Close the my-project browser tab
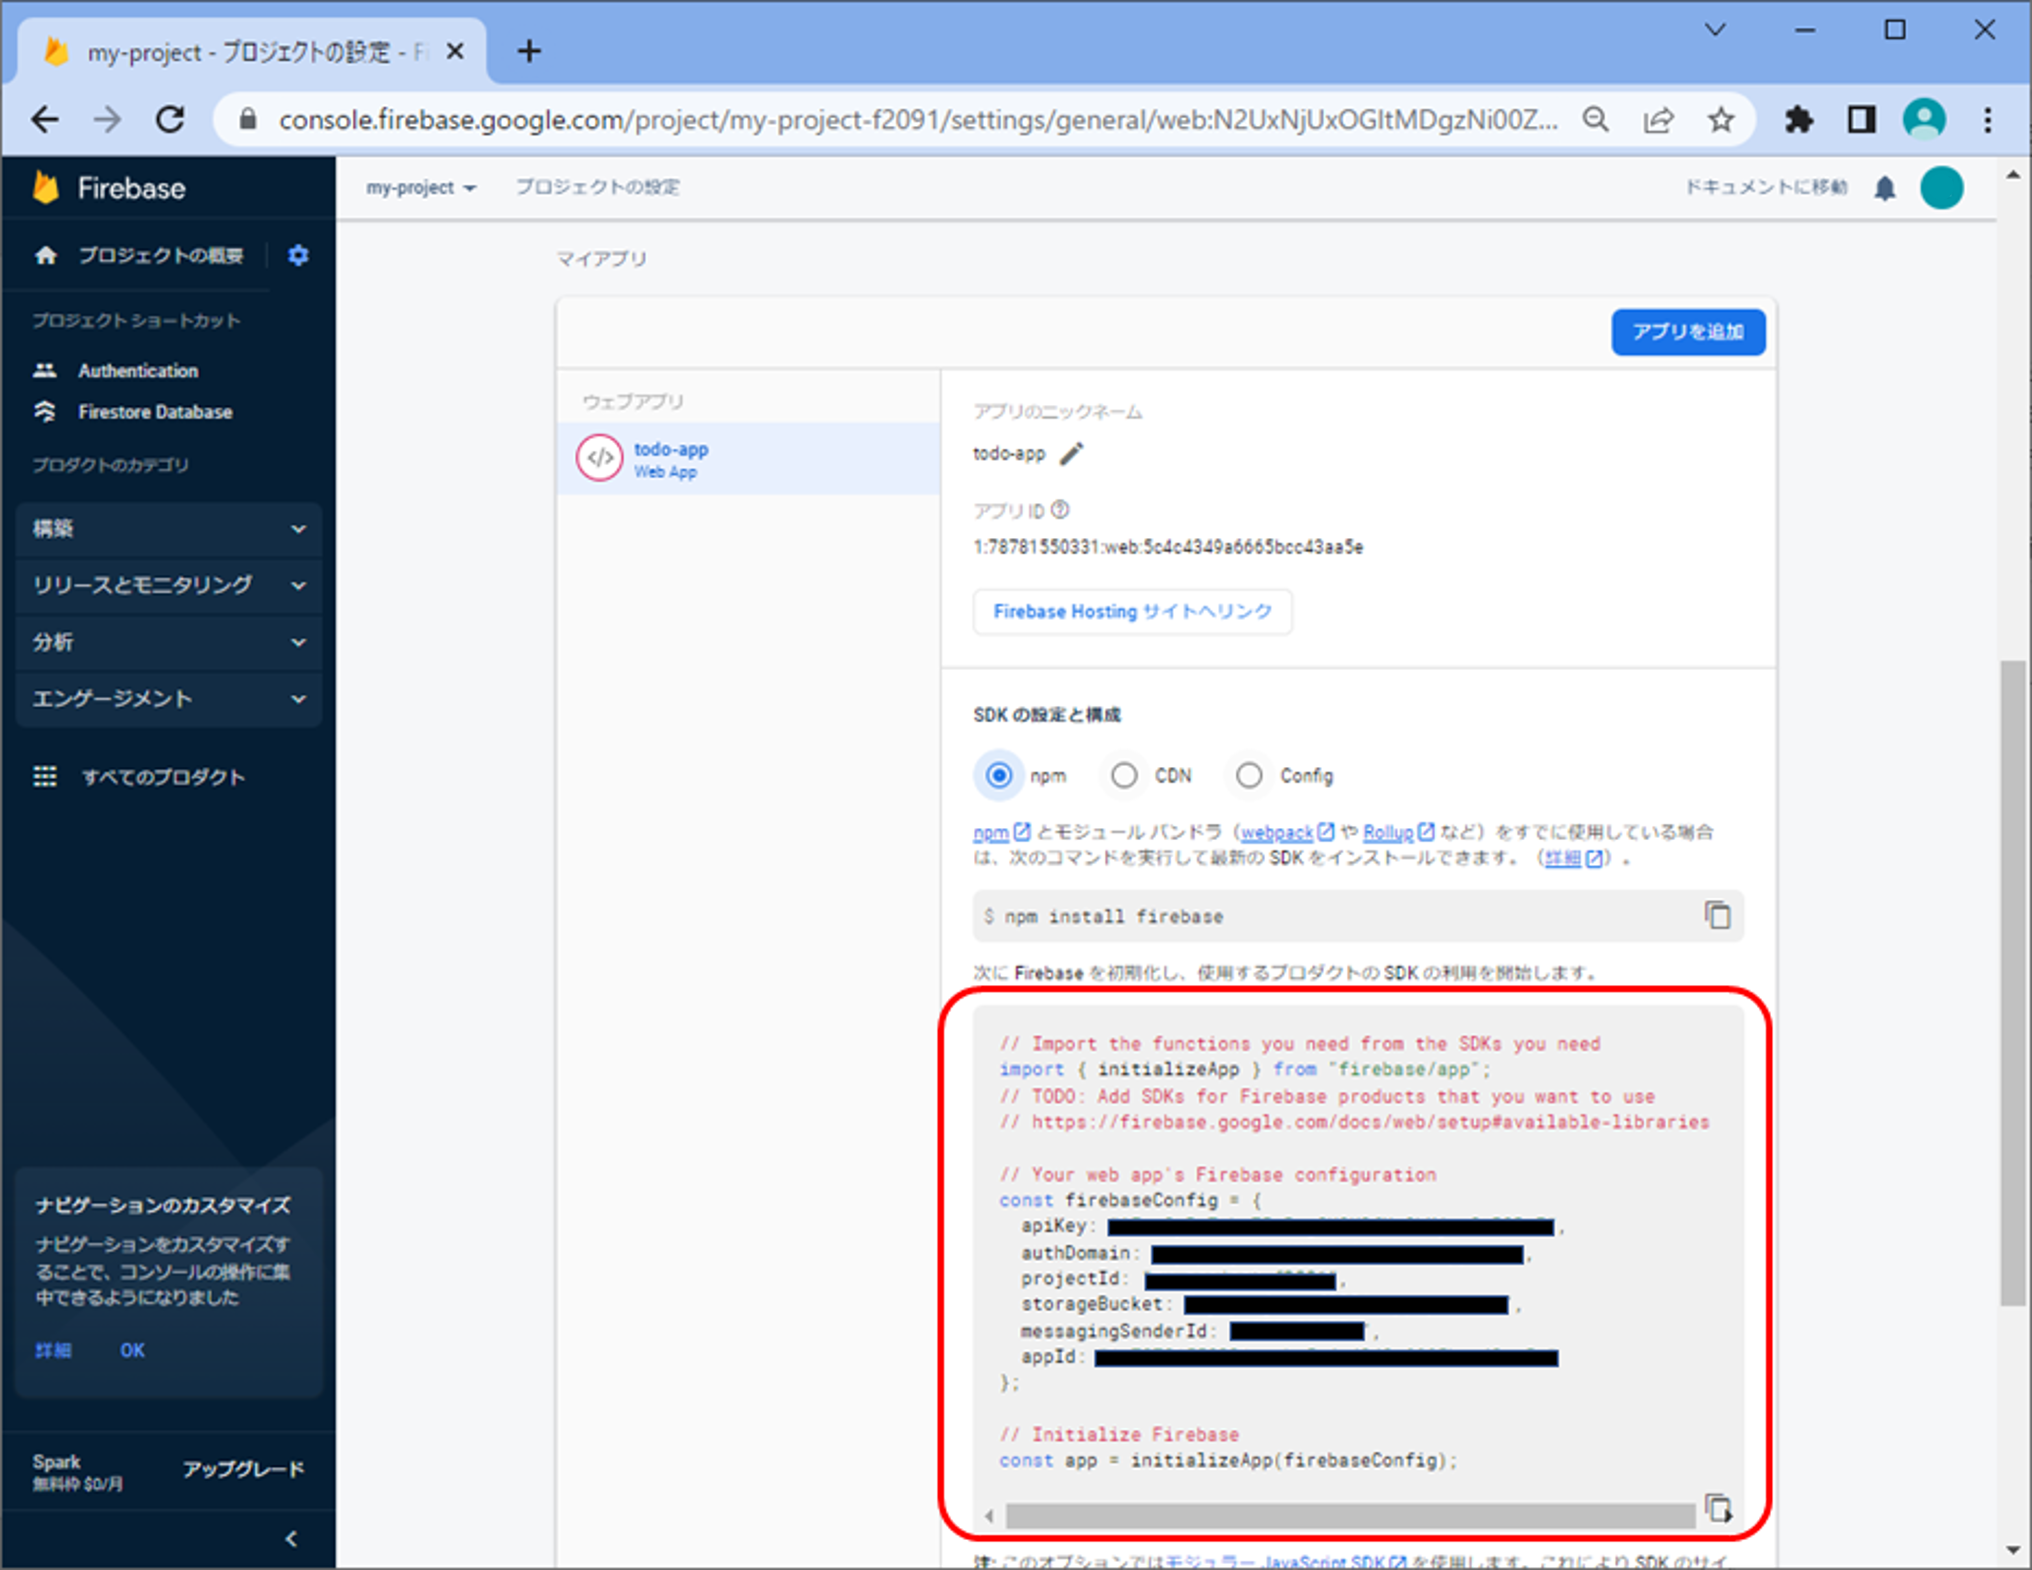Viewport: 2032px width, 1570px height. coord(455,51)
